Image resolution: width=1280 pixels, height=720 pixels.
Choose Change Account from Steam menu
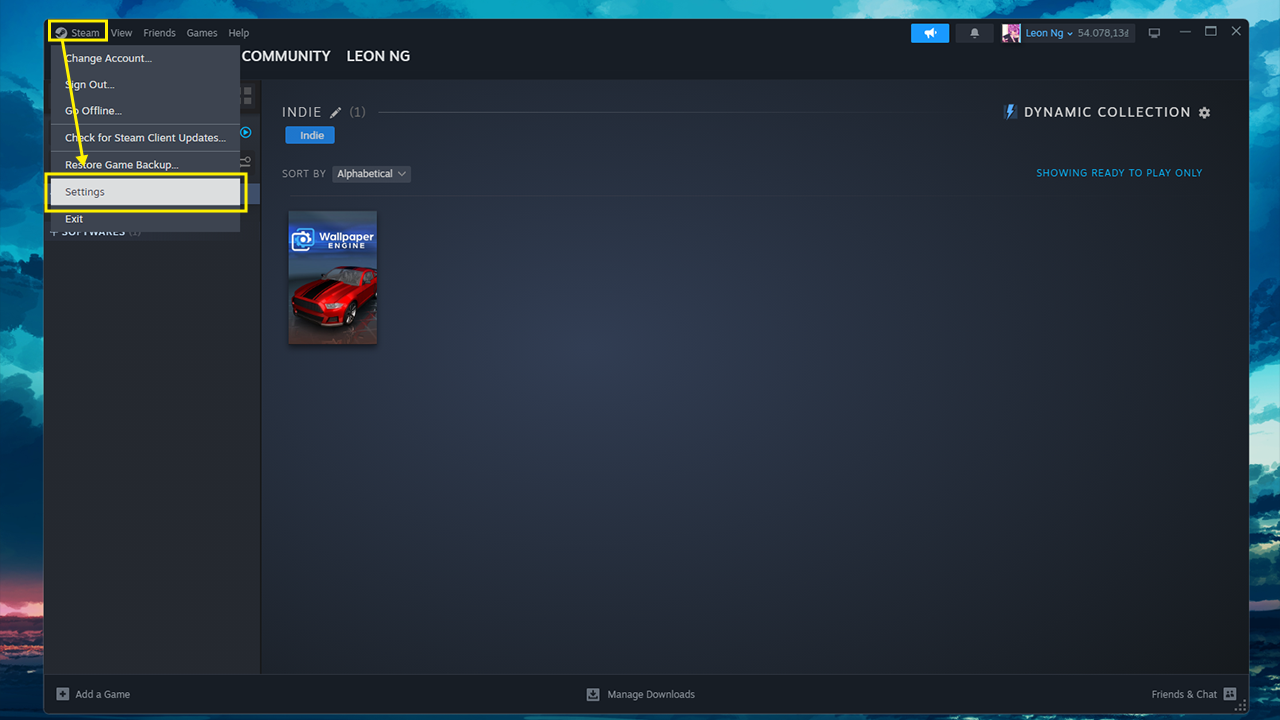pyautogui.click(x=146, y=58)
